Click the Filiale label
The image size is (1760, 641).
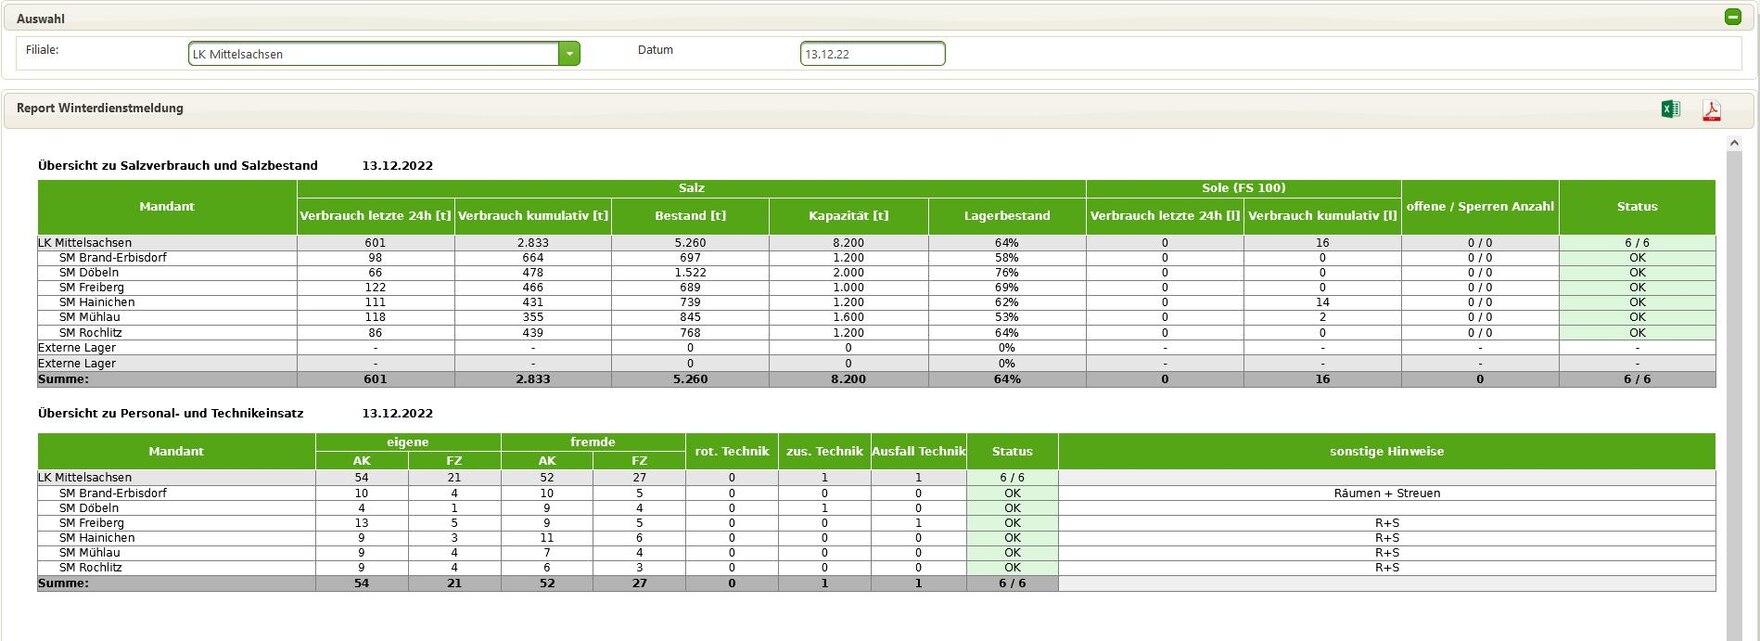coord(42,50)
